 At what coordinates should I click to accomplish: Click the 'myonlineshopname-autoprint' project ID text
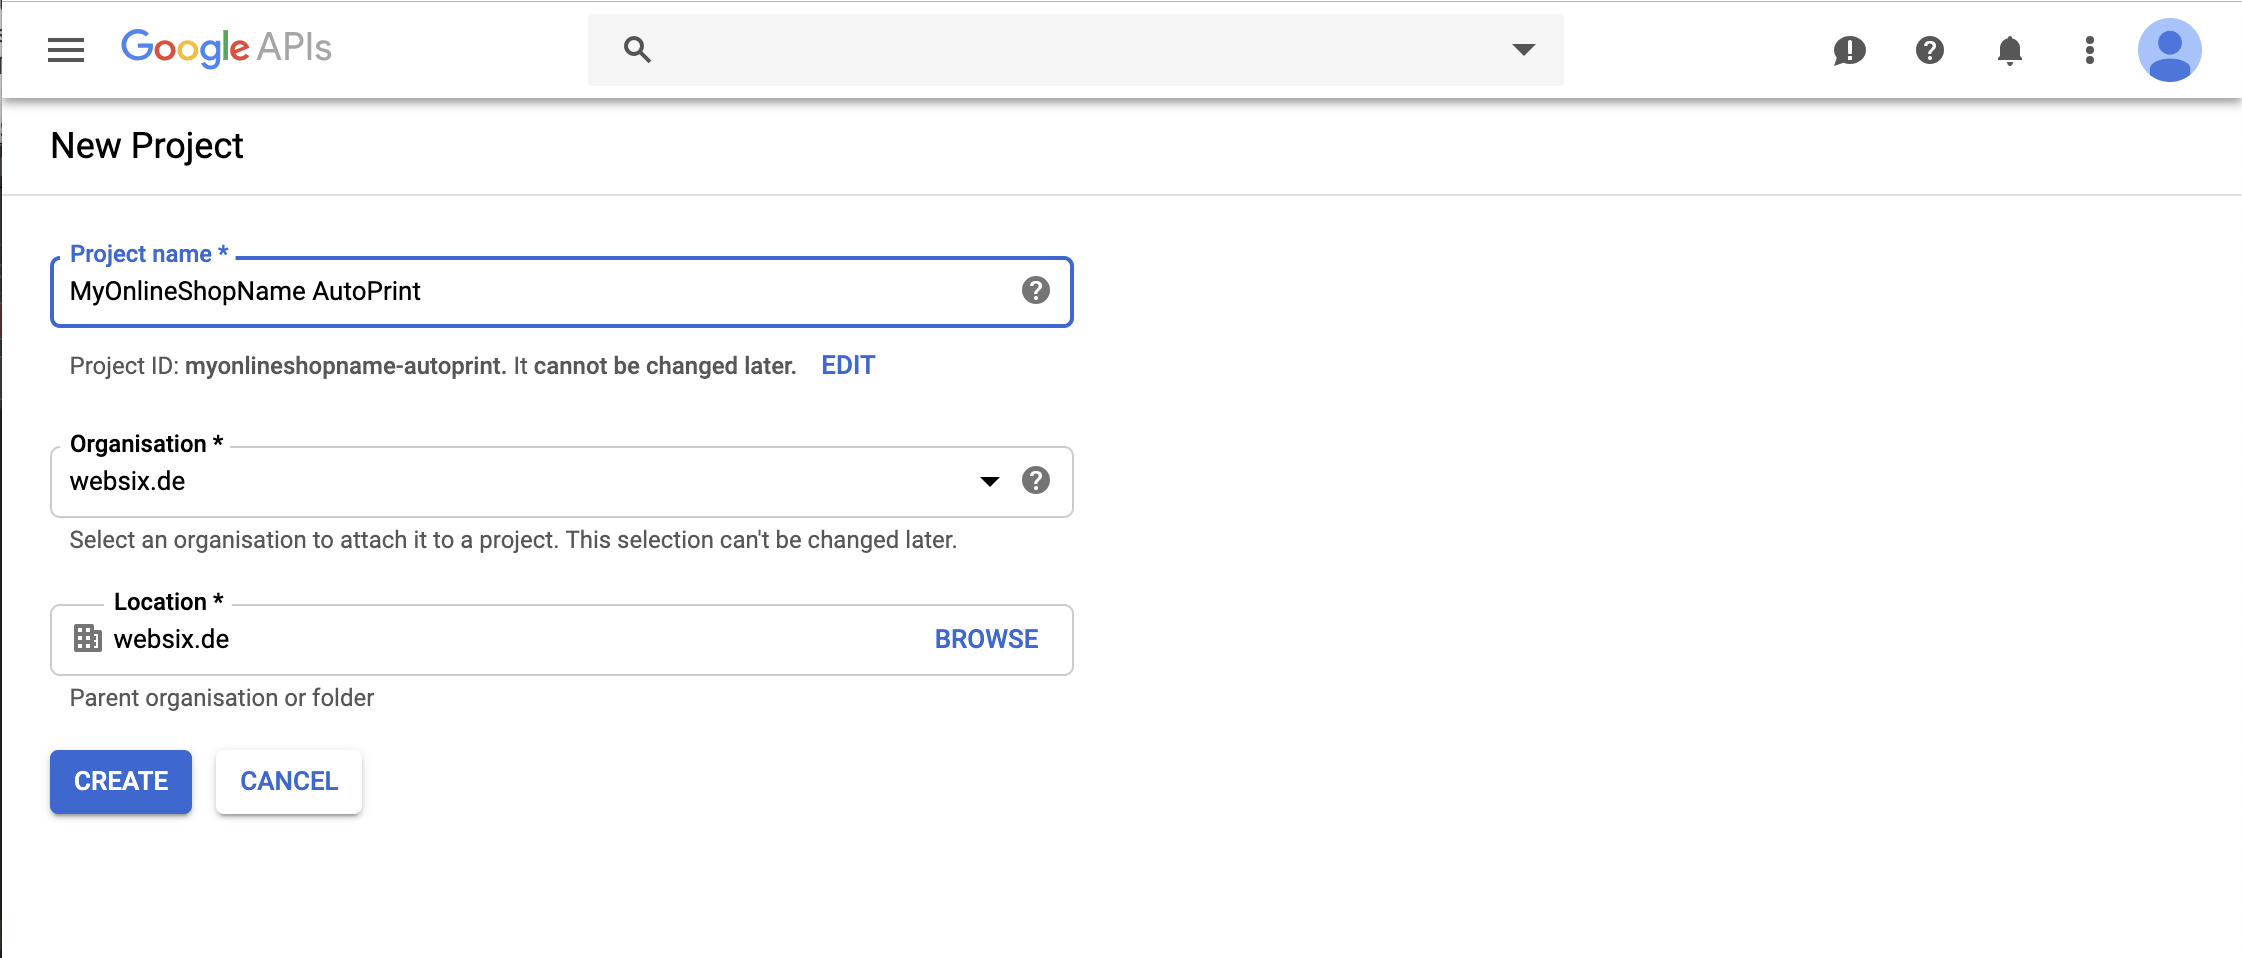(344, 366)
